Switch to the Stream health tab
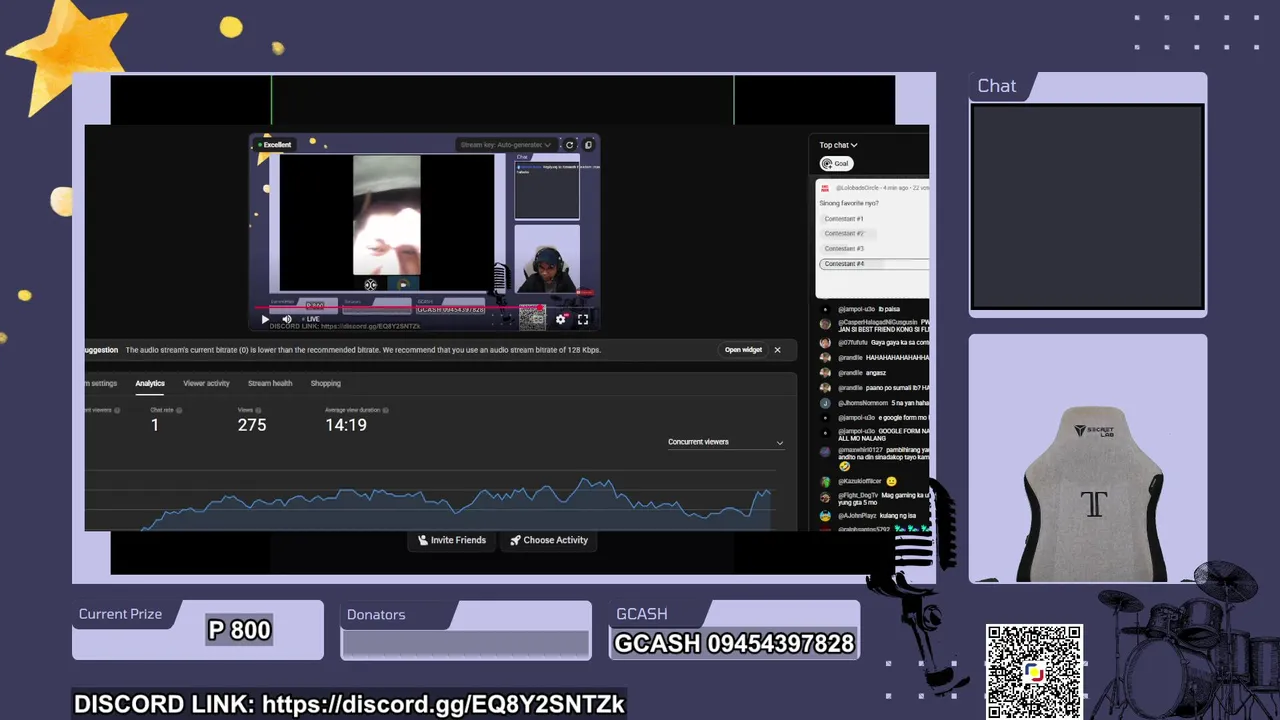The height and width of the screenshot is (720, 1280). pyautogui.click(x=270, y=383)
